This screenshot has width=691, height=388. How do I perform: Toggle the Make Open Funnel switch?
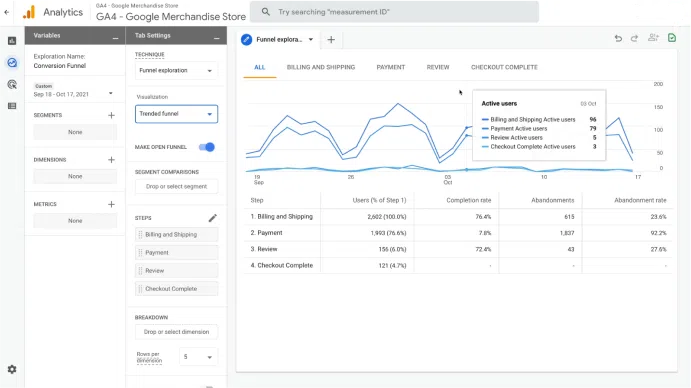point(207,147)
